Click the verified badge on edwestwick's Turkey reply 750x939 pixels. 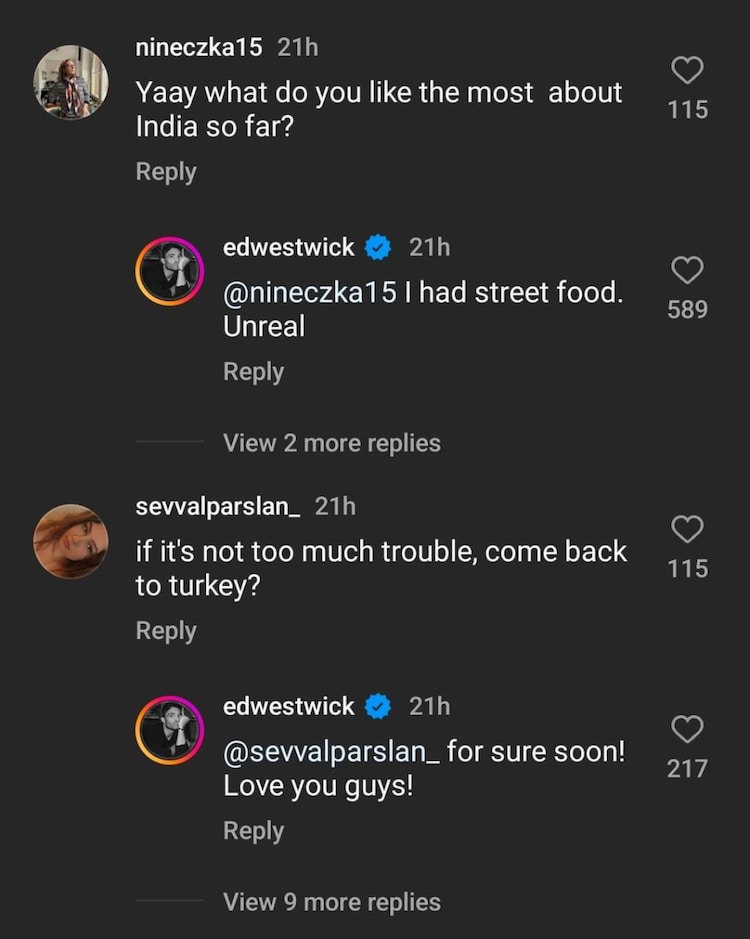(377, 706)
